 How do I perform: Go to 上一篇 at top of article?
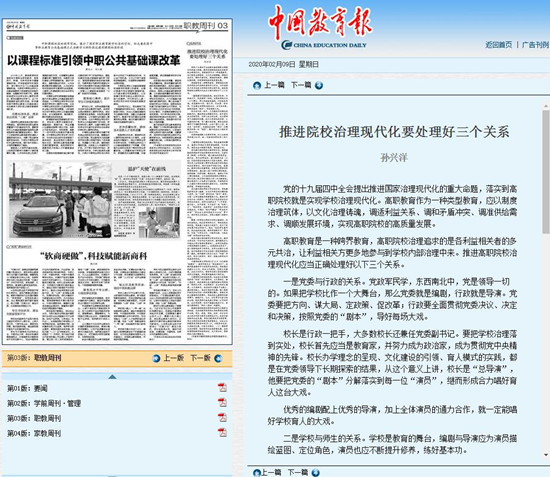(274, 85)
